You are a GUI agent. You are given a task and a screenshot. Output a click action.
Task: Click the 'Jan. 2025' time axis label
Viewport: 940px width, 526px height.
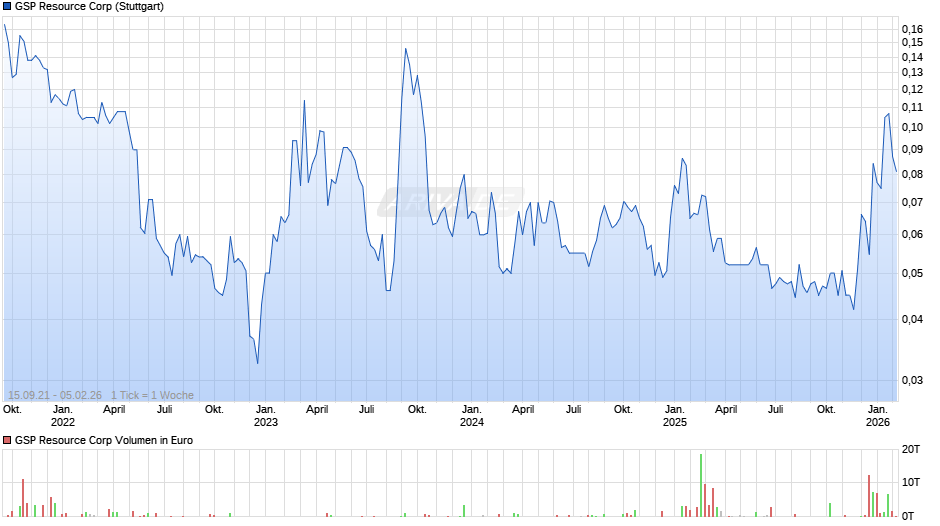(x=674, y=416)
